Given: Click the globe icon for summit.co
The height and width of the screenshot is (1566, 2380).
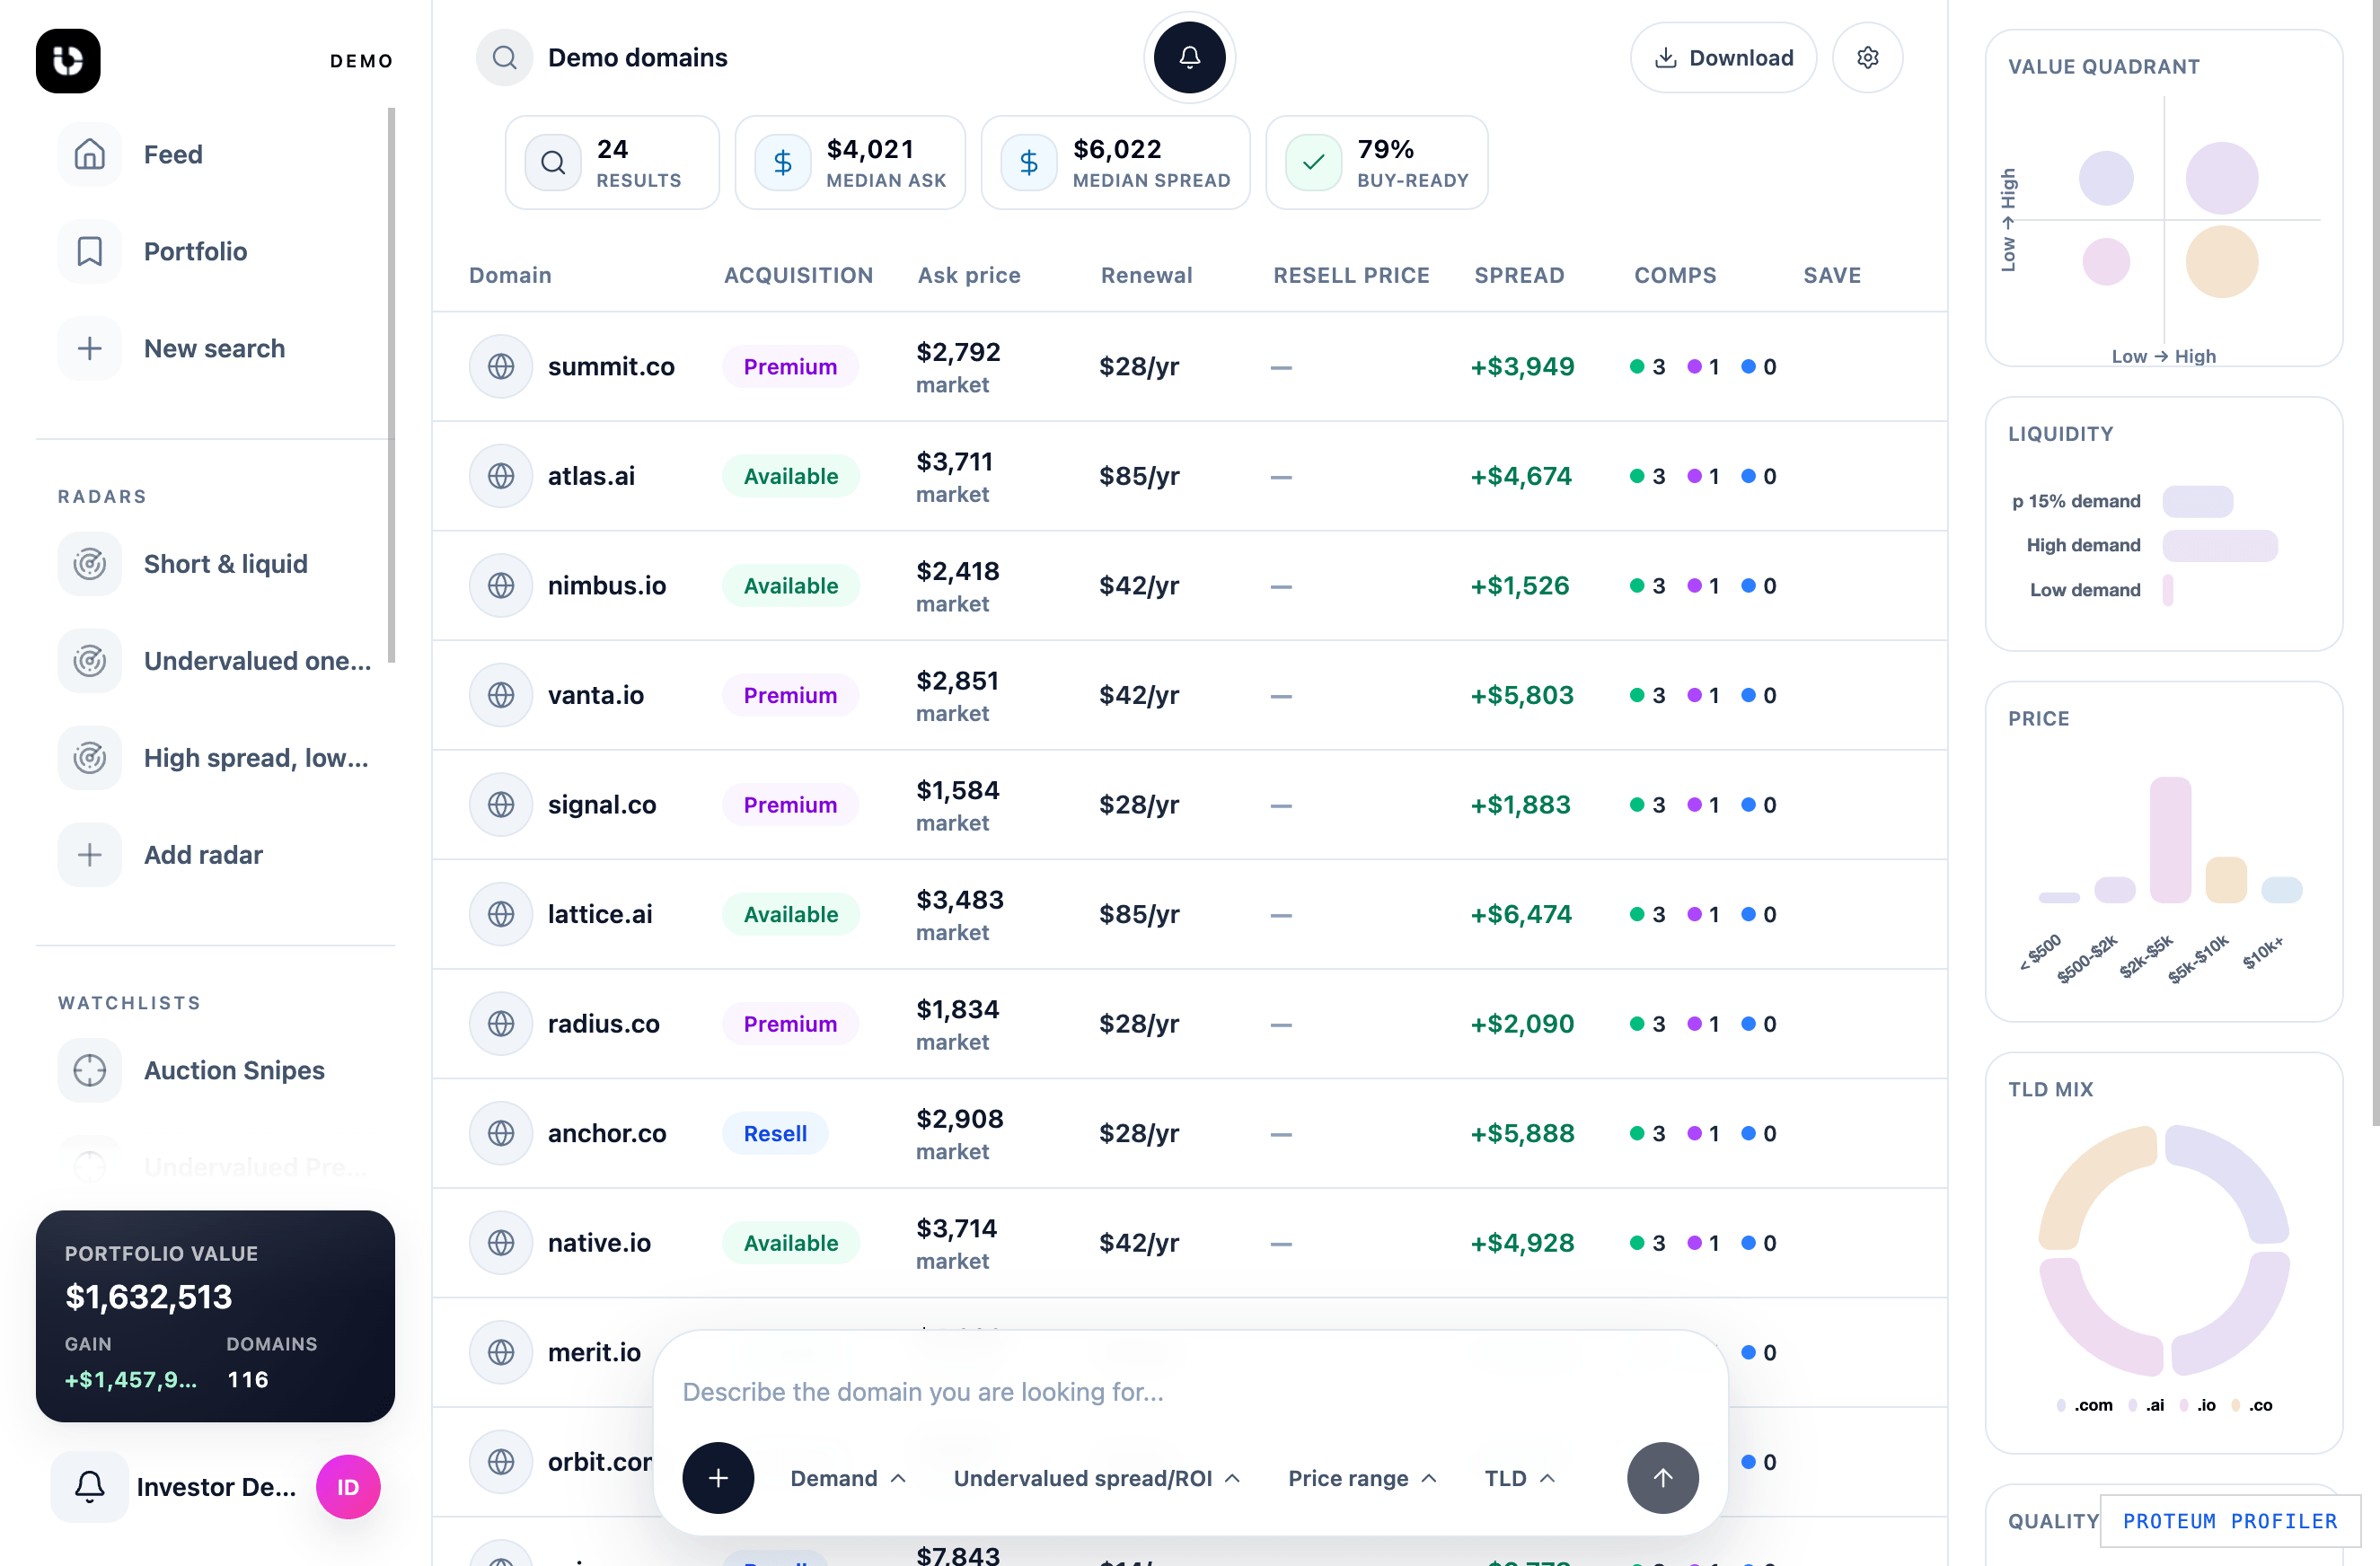Looking at the screenshot, I should tap(501, 367).
